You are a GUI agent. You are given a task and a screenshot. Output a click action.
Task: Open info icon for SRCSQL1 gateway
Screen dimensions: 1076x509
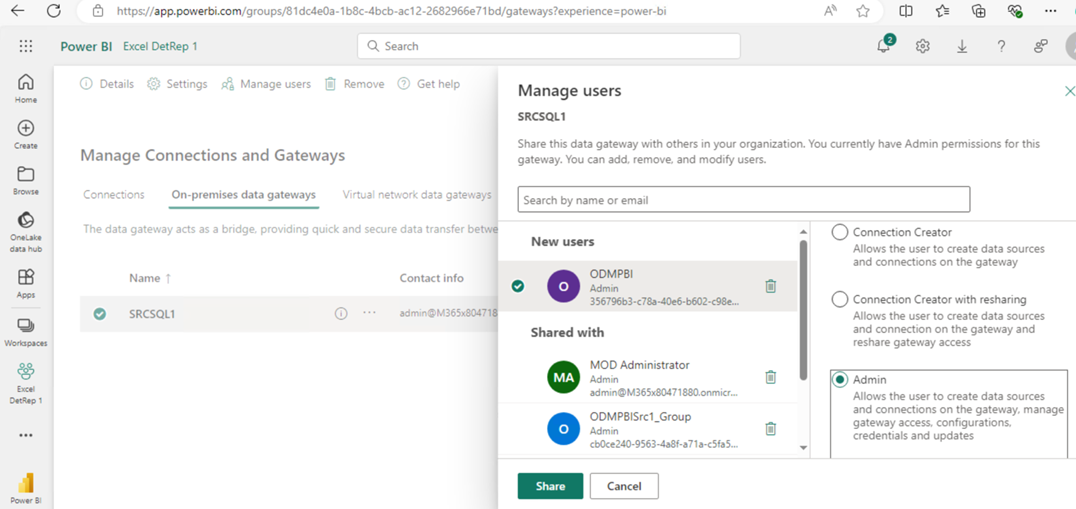tap(341, 313)
